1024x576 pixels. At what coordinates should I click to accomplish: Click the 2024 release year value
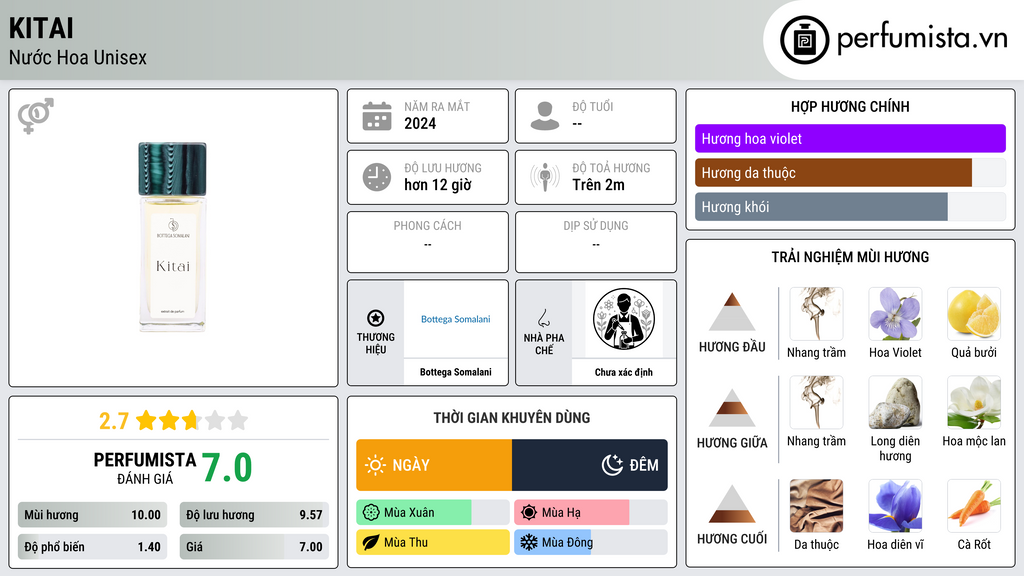[420, 123]
